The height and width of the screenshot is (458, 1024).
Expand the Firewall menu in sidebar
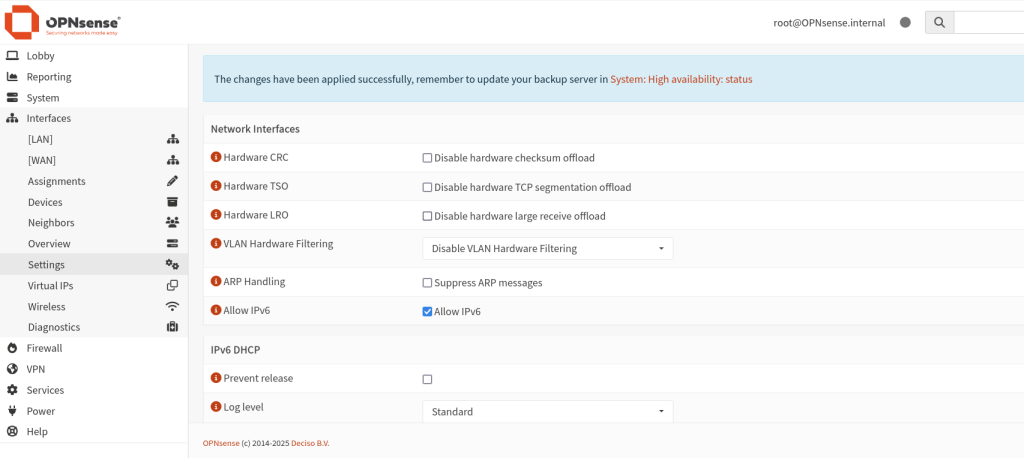point(44,348)
